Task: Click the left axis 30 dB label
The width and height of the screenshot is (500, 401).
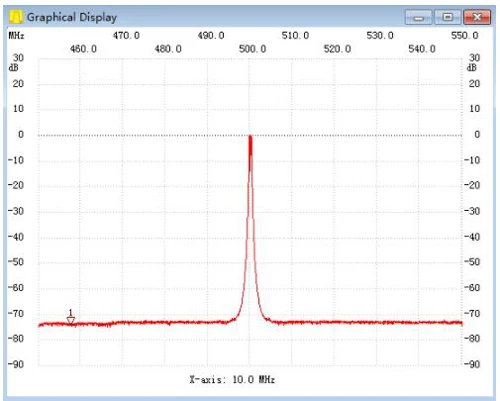Action: pyautogui.click(x=18, y=58)
